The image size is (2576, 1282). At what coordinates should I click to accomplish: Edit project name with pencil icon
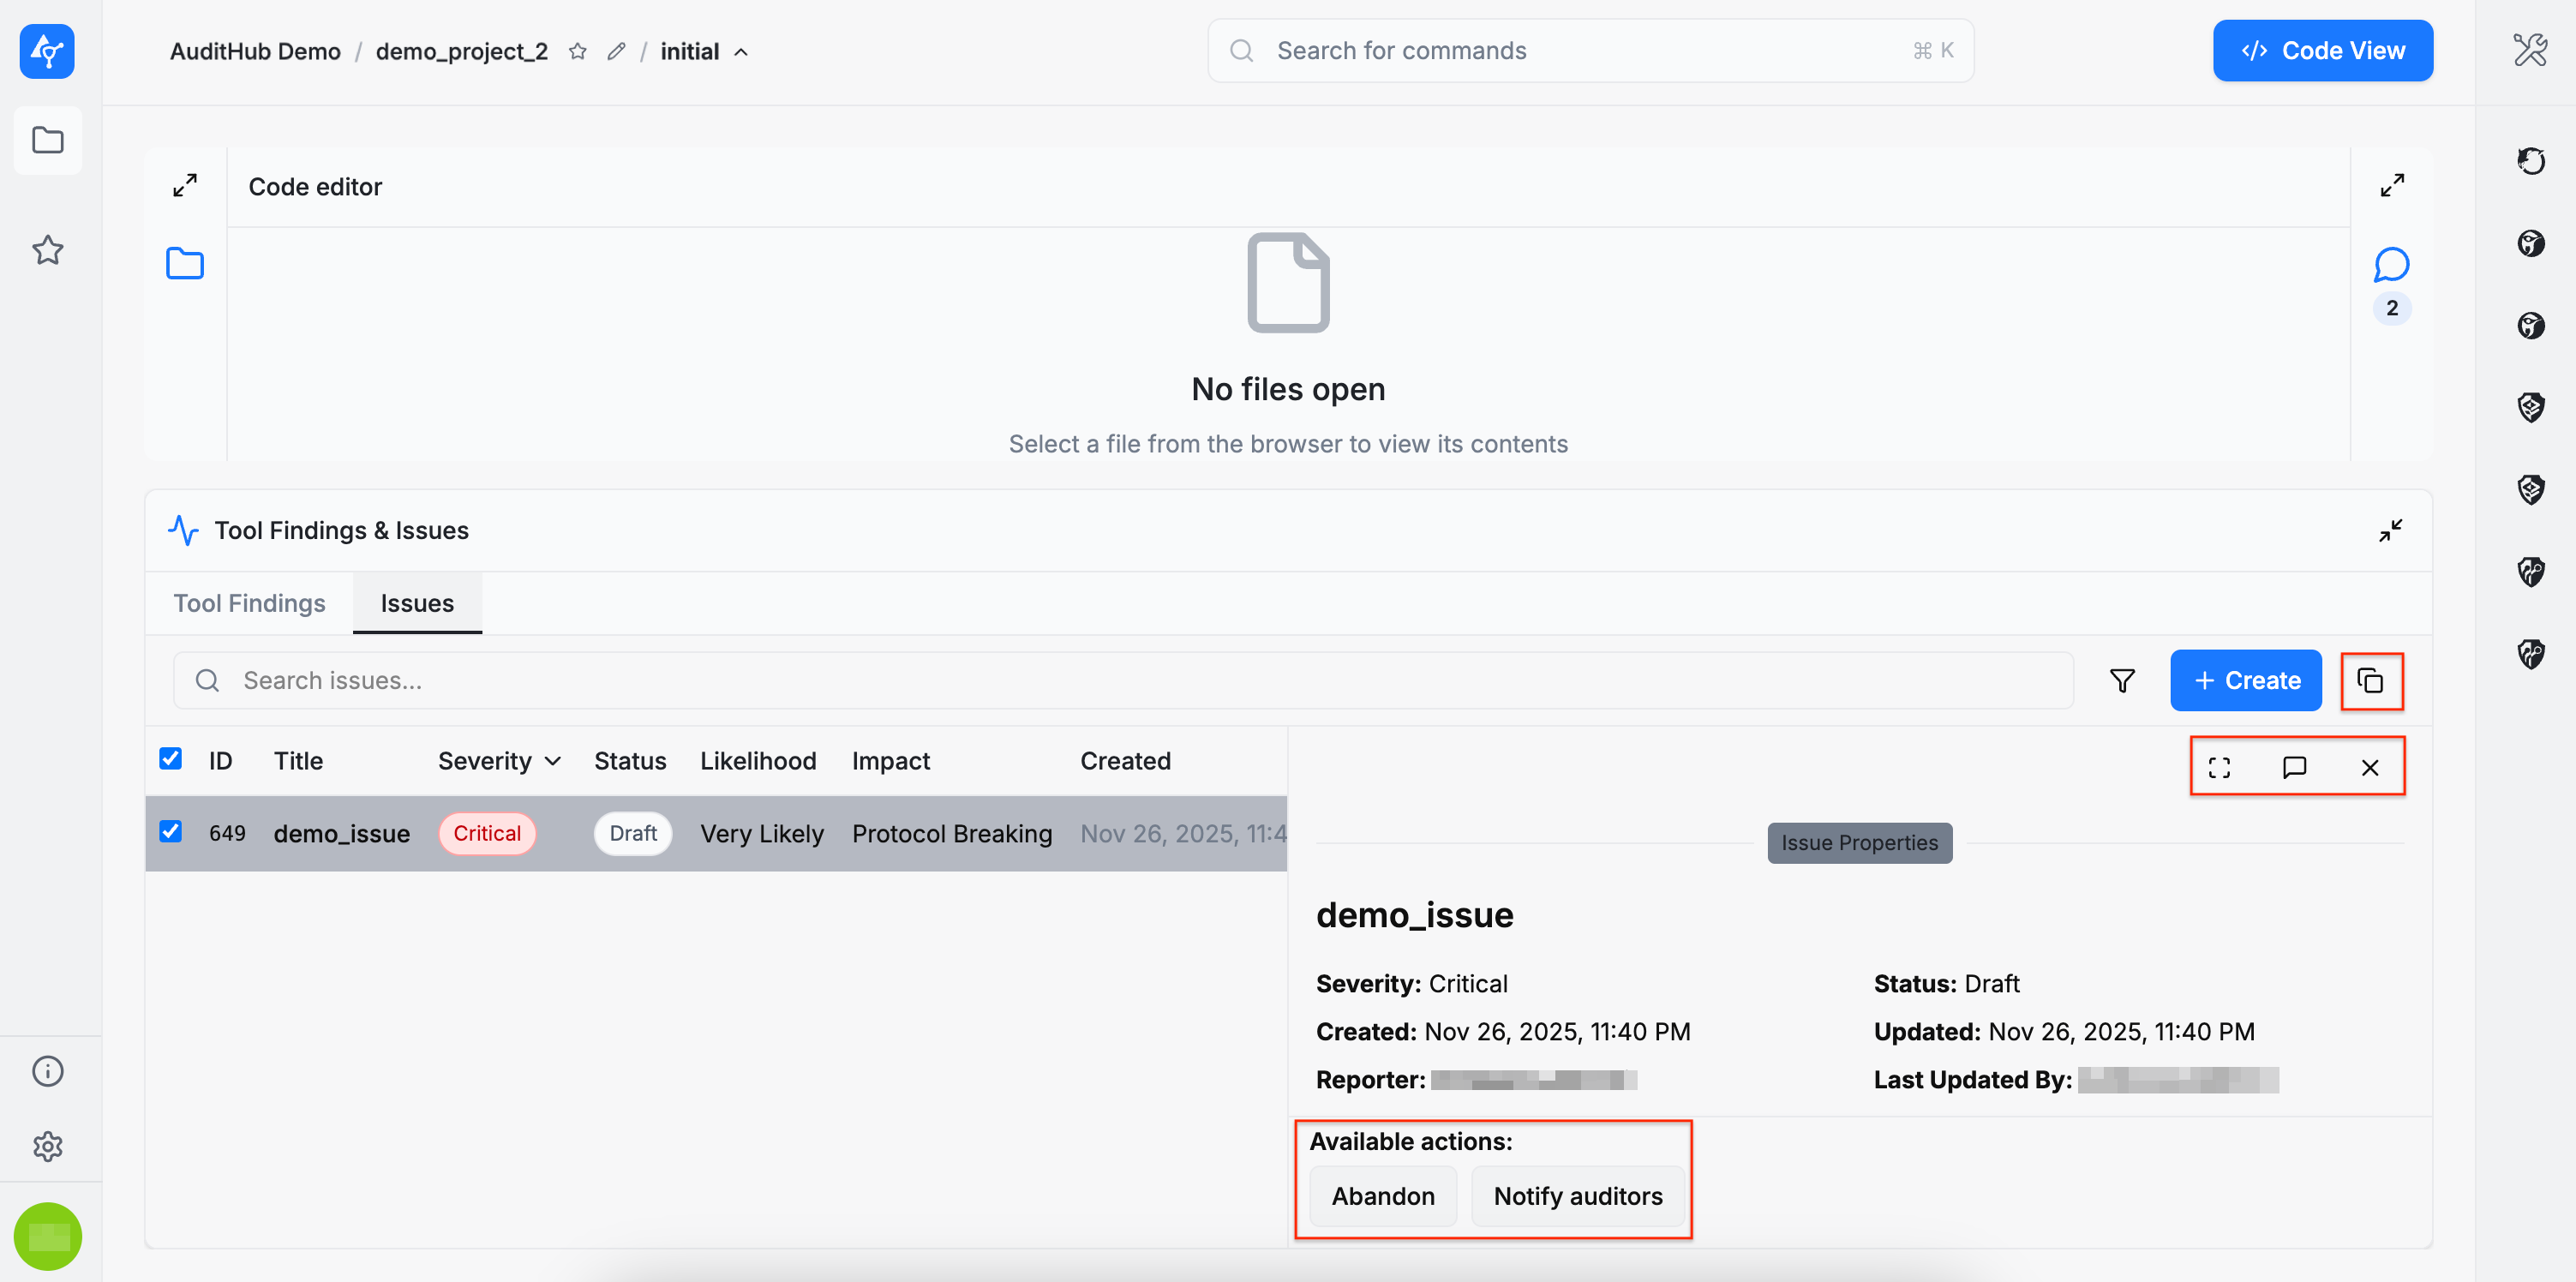(x=616, y=51)
